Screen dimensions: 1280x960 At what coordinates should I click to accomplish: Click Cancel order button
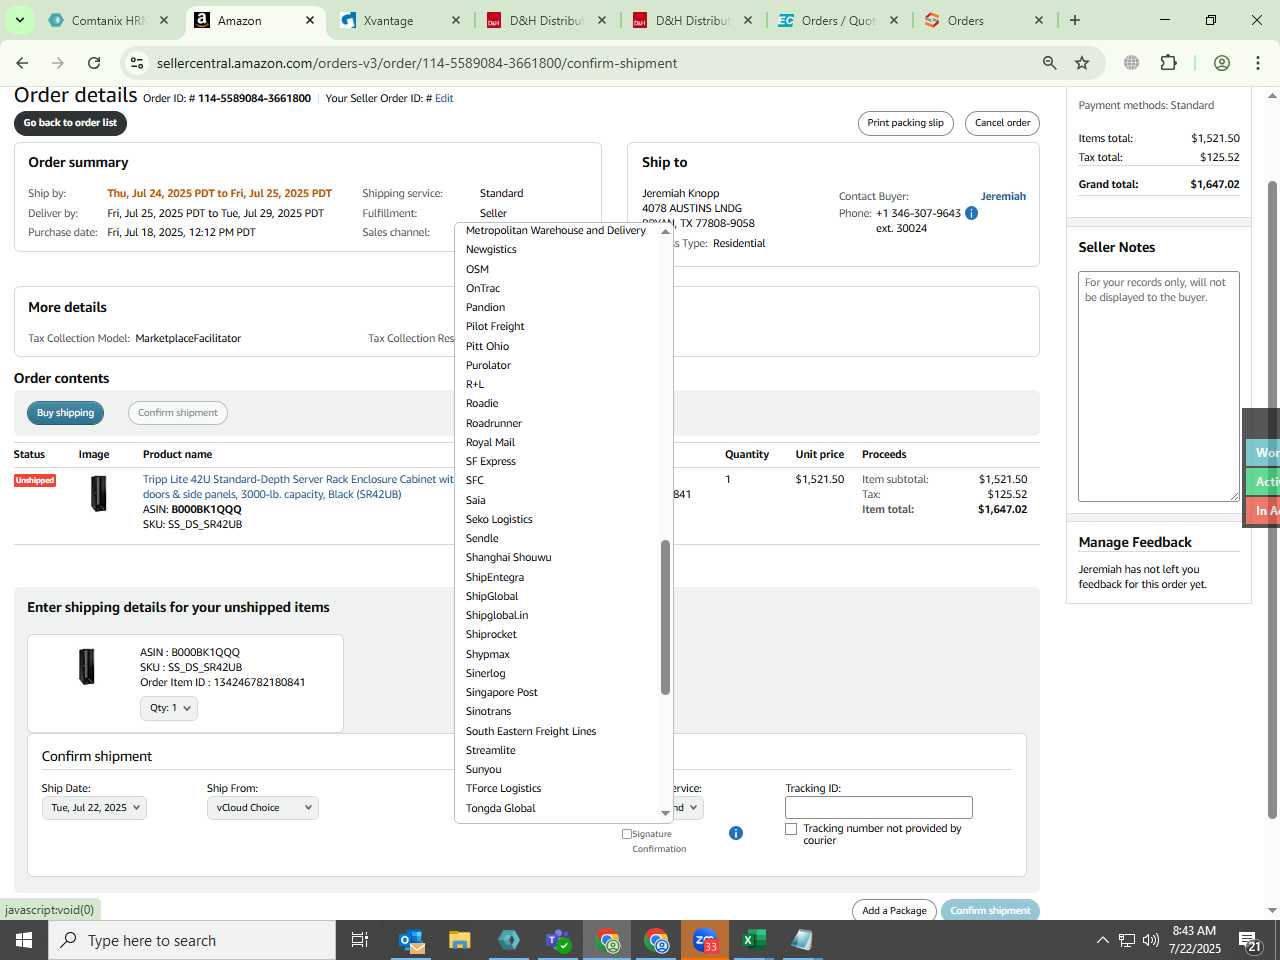tap(1002, 123)
